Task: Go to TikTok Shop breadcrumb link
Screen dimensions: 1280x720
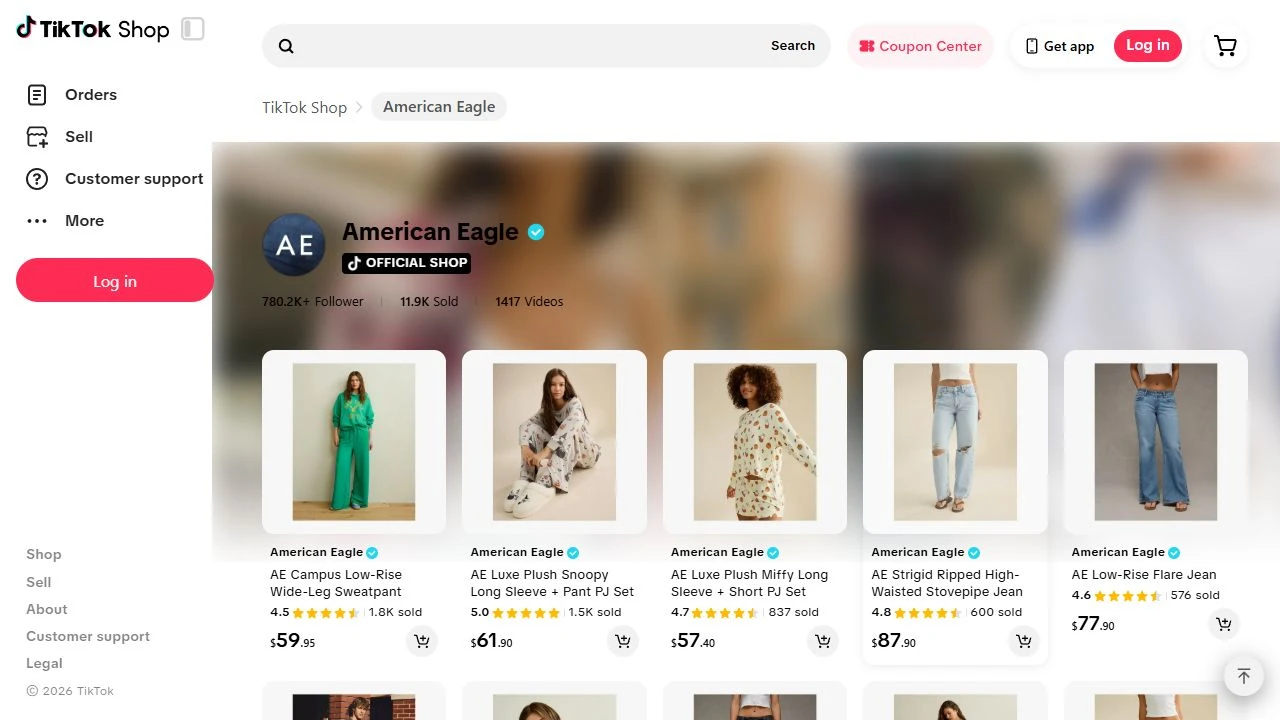Action: pos(304,107)
